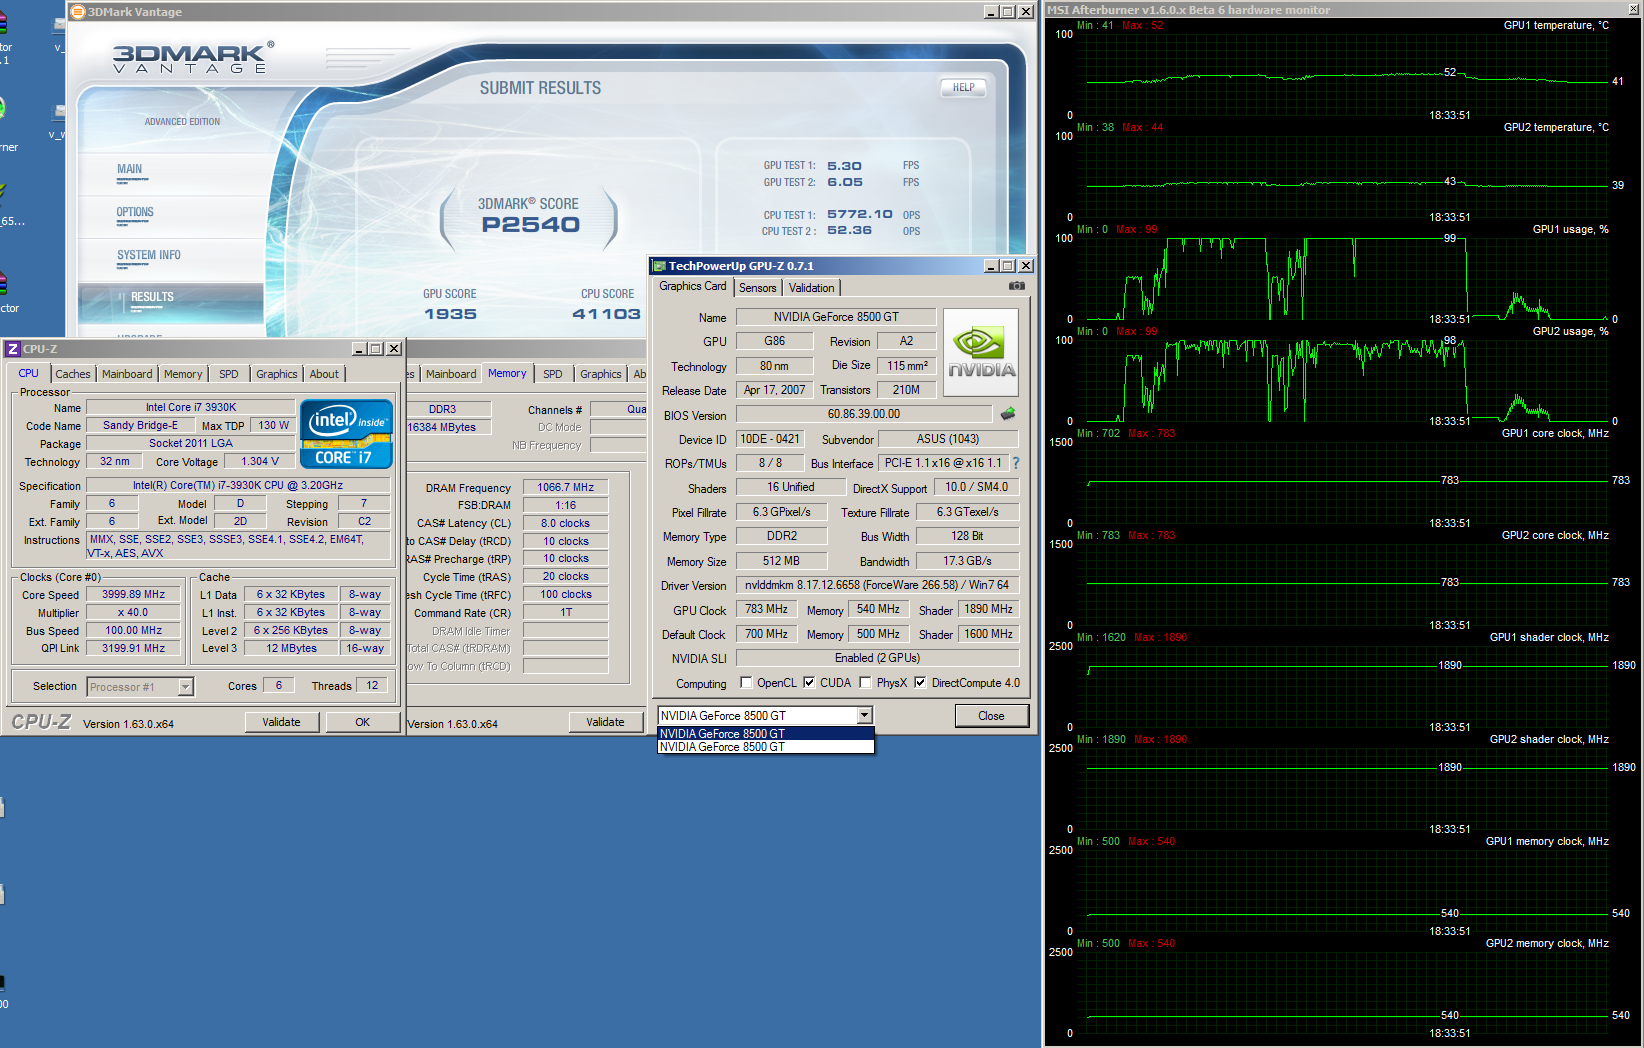
Task: Click the Intel Core i7 logo in CPU-Z
Action: pos(346,434)
